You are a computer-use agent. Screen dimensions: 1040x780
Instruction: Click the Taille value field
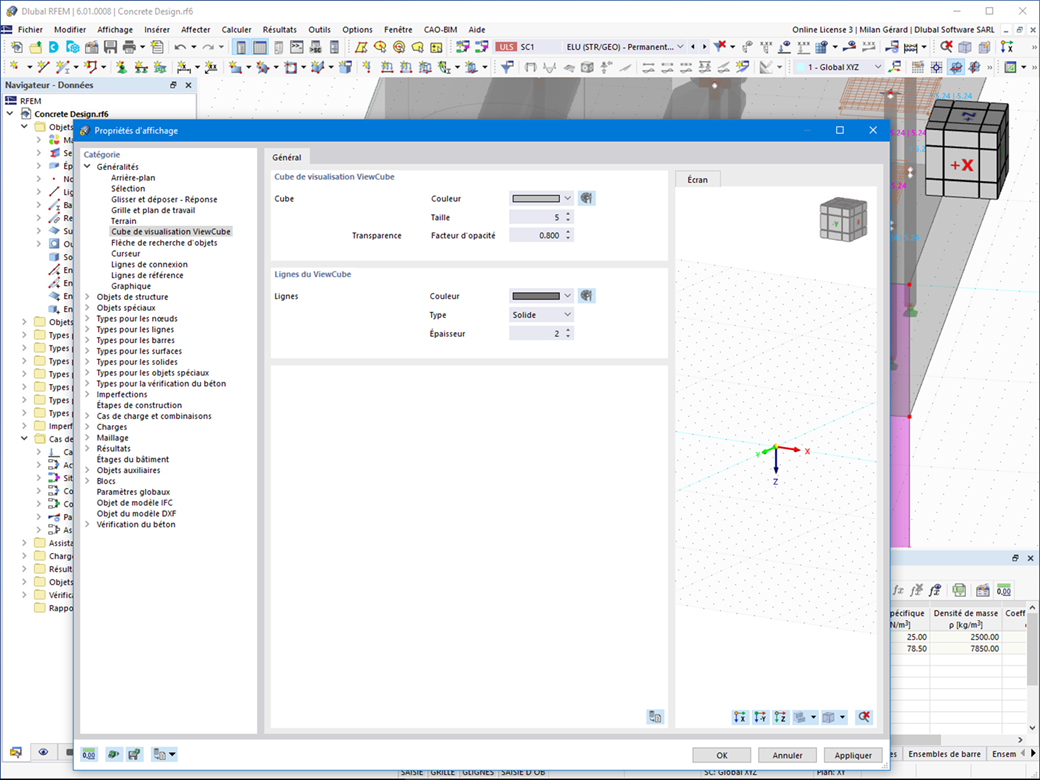[536, 217]
